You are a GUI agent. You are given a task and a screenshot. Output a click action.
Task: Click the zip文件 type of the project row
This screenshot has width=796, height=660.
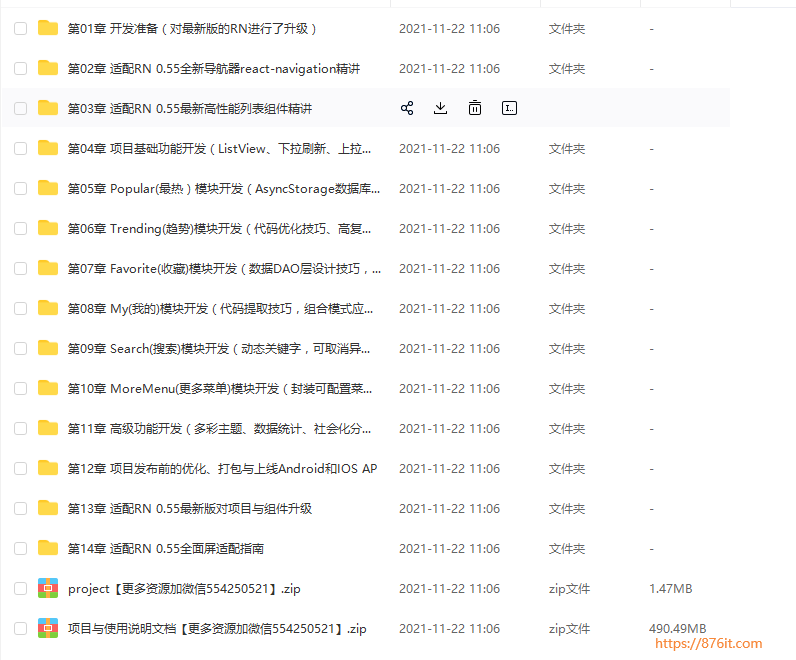(569, 589)
